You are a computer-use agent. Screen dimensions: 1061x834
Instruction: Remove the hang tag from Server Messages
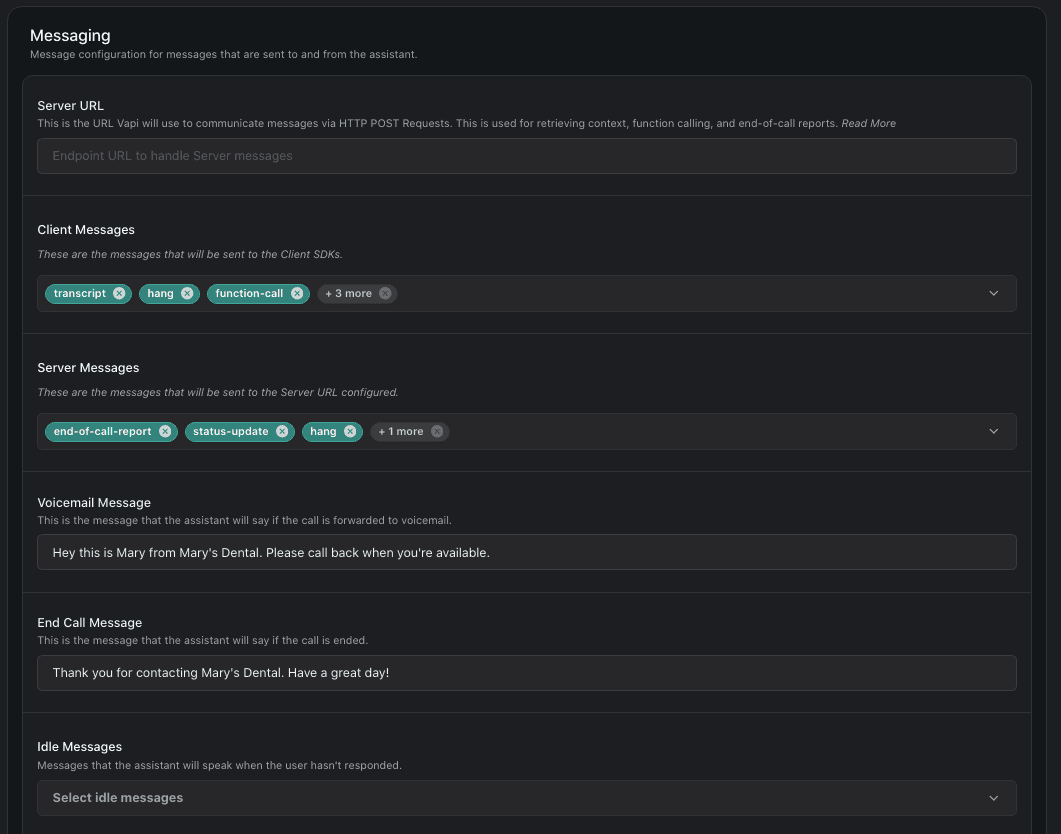[x=350, y=432]
